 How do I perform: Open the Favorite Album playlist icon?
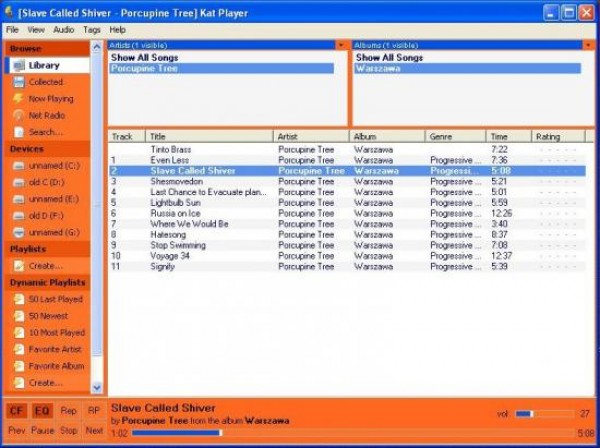pos(19,366)
